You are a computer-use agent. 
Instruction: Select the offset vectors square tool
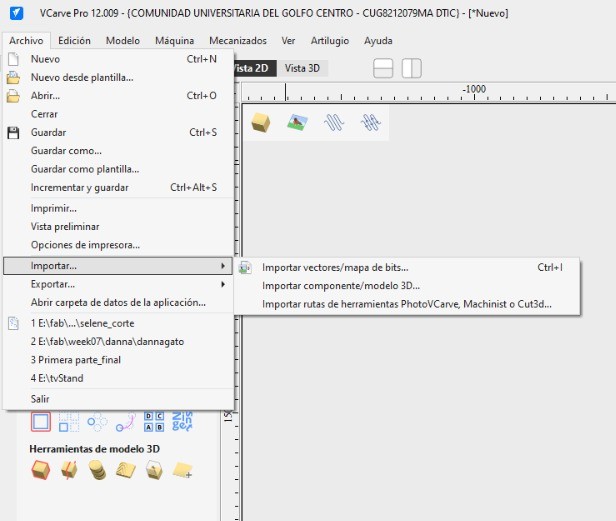(41, 422)
